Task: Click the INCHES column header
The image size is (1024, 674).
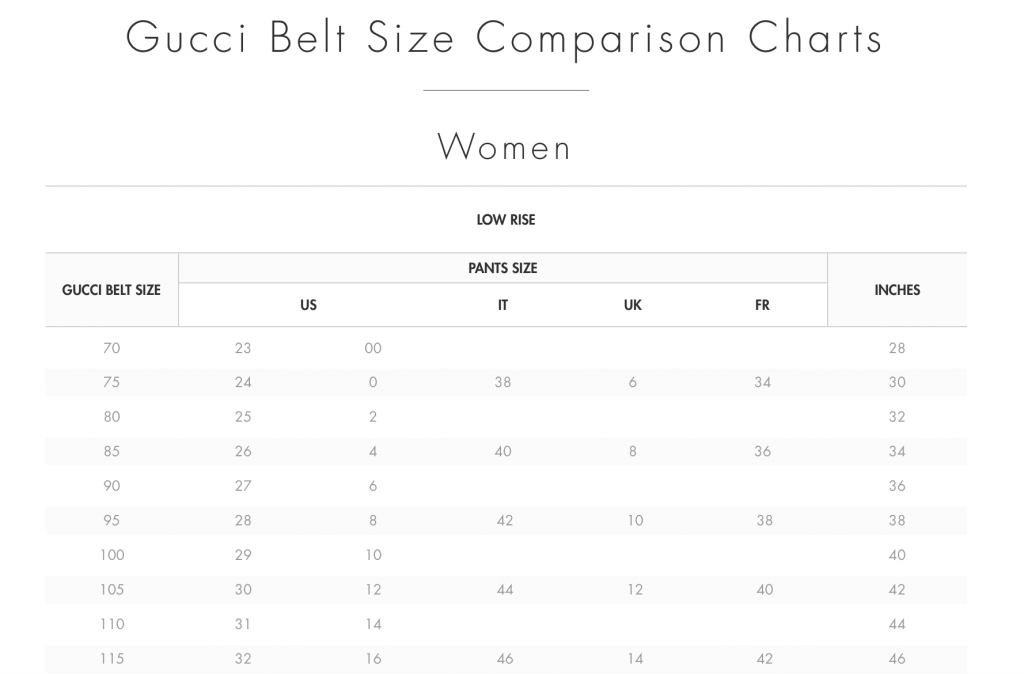Action: [x=897, y=290]
